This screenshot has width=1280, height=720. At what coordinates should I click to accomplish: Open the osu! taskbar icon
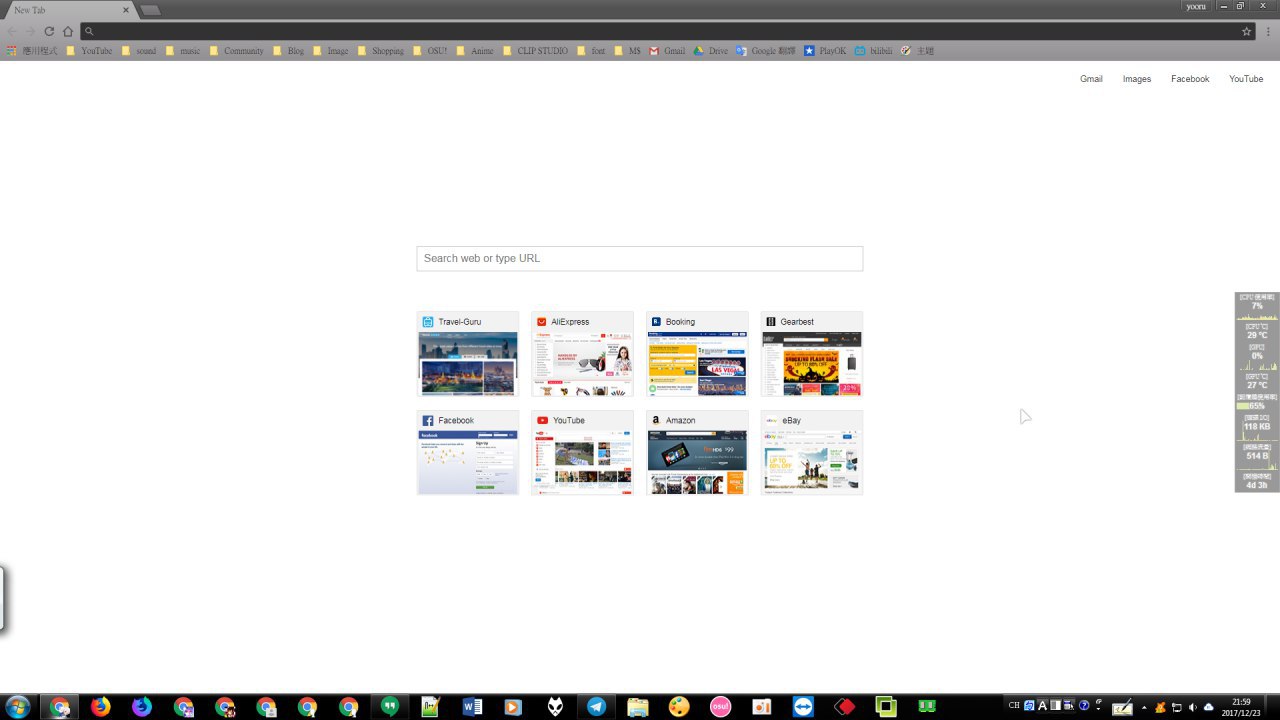[720, 707]
